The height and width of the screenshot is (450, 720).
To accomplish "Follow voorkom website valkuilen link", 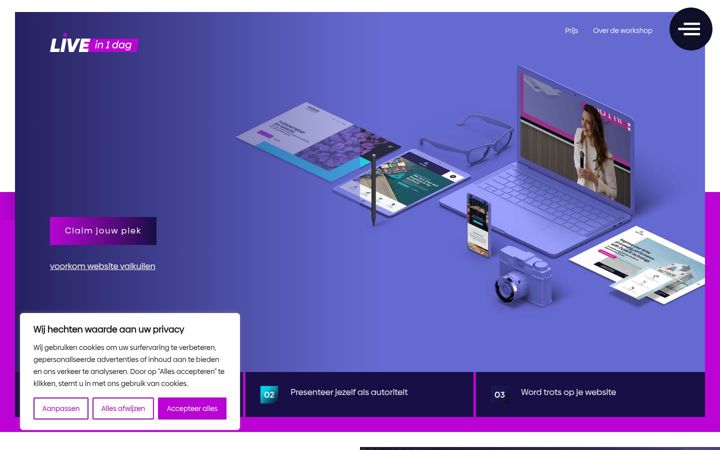I will 102,266.
